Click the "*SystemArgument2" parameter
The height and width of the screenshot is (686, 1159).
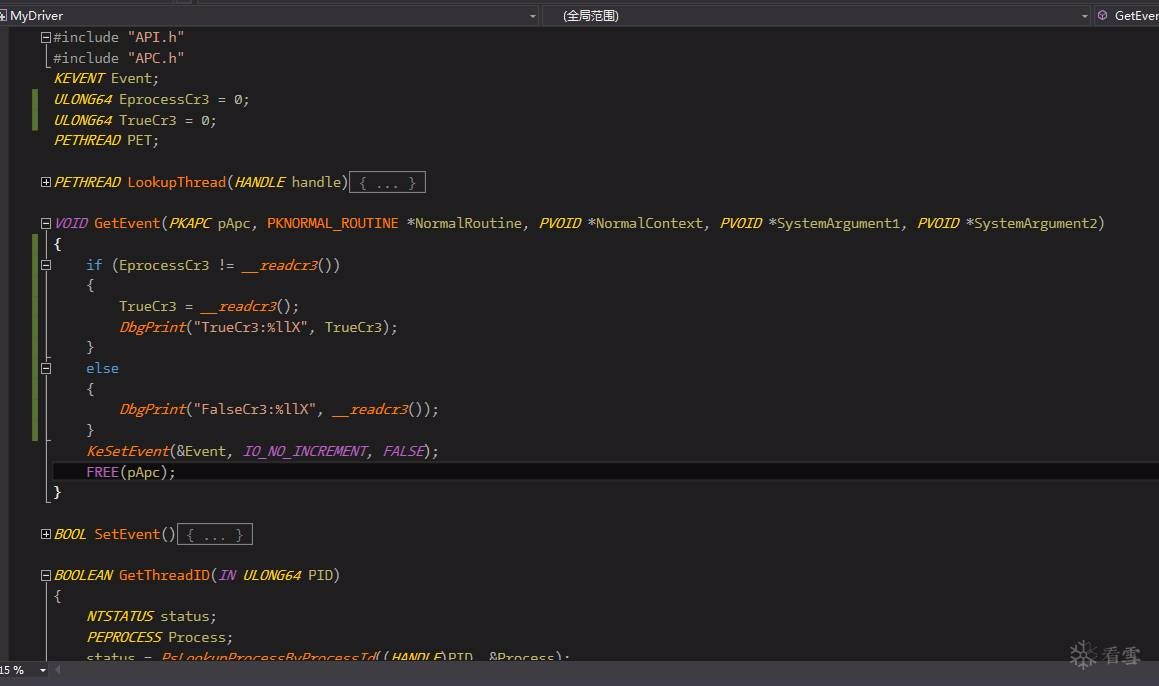(x=1032, y=223)
